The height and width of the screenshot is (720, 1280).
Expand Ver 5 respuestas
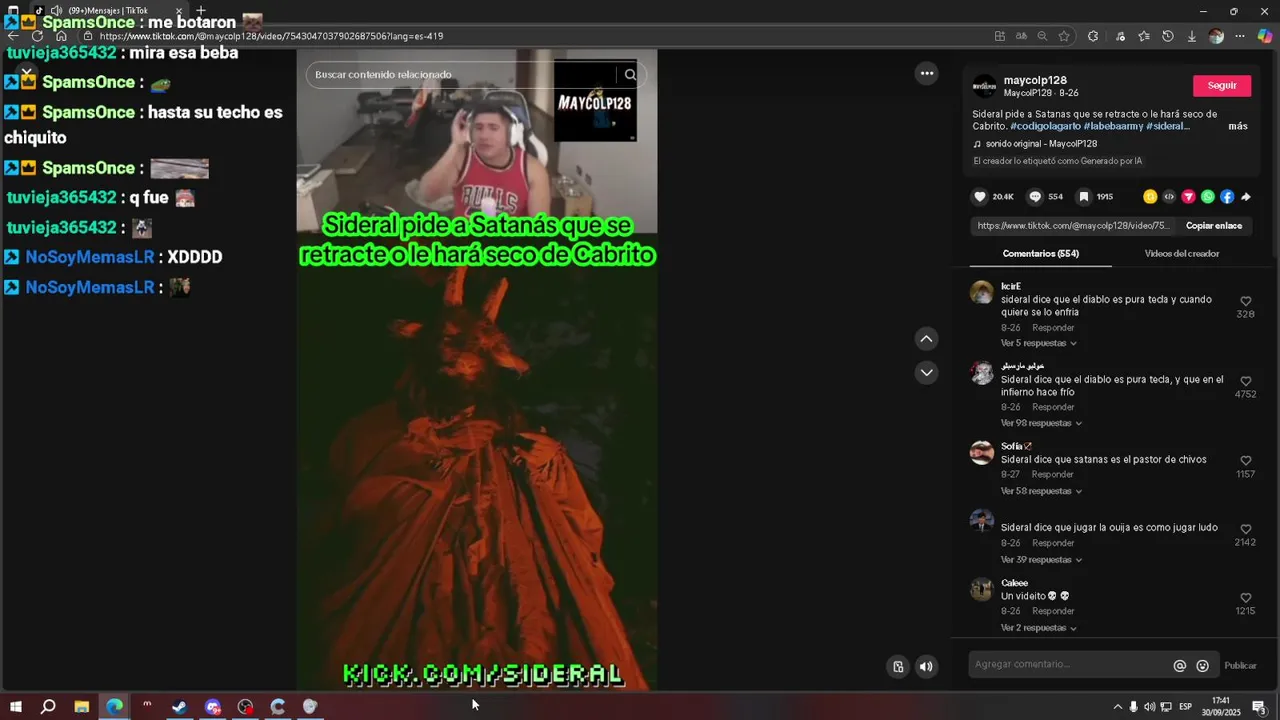(x=1039, y=343)
